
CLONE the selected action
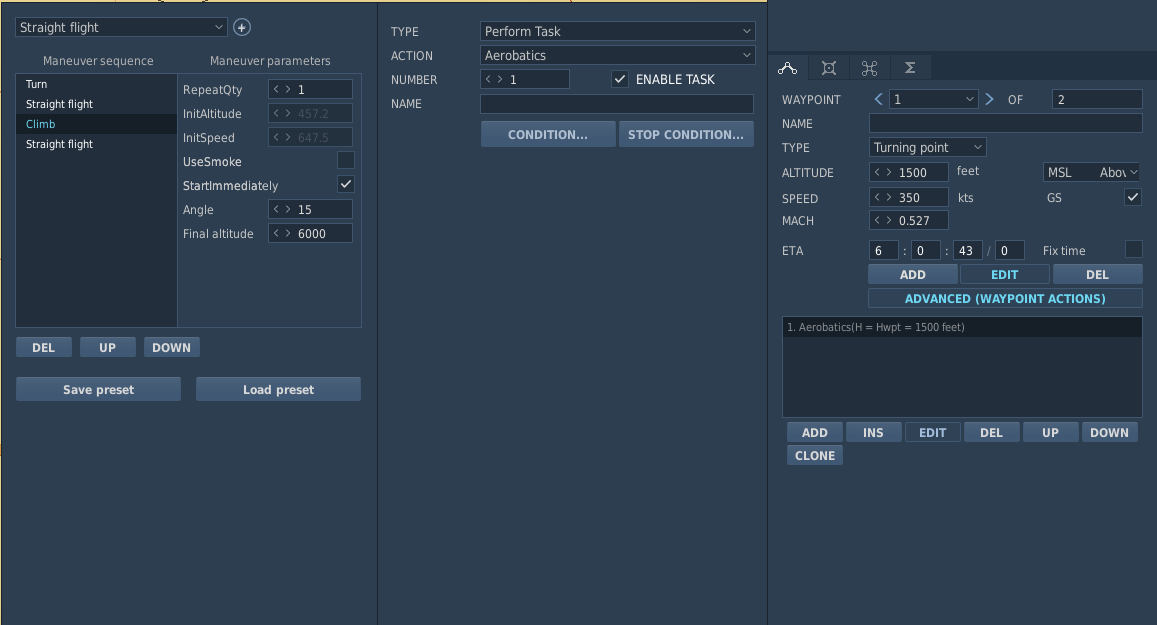(x=815, y=455)
